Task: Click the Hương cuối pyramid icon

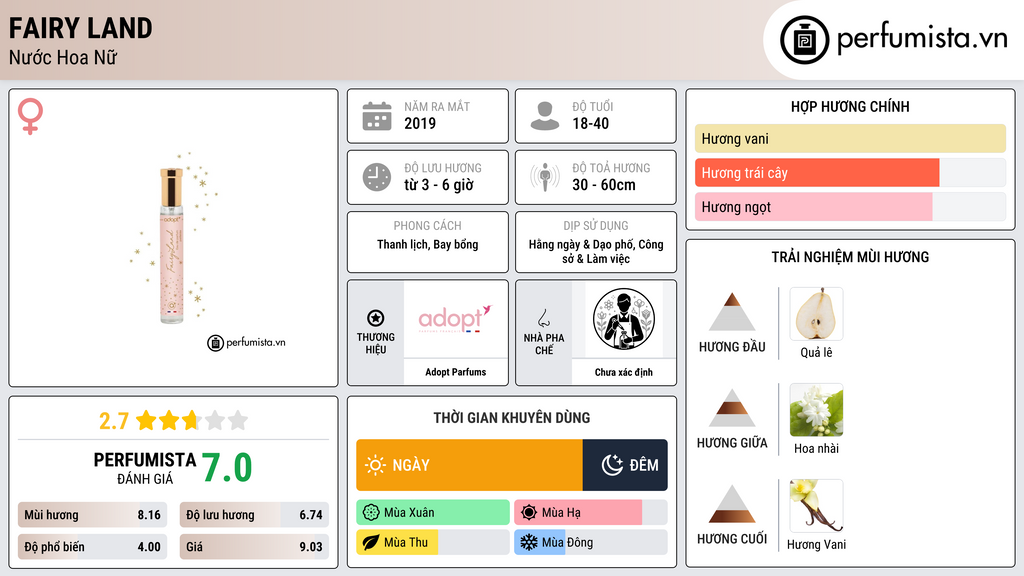Action: [732, 504]
